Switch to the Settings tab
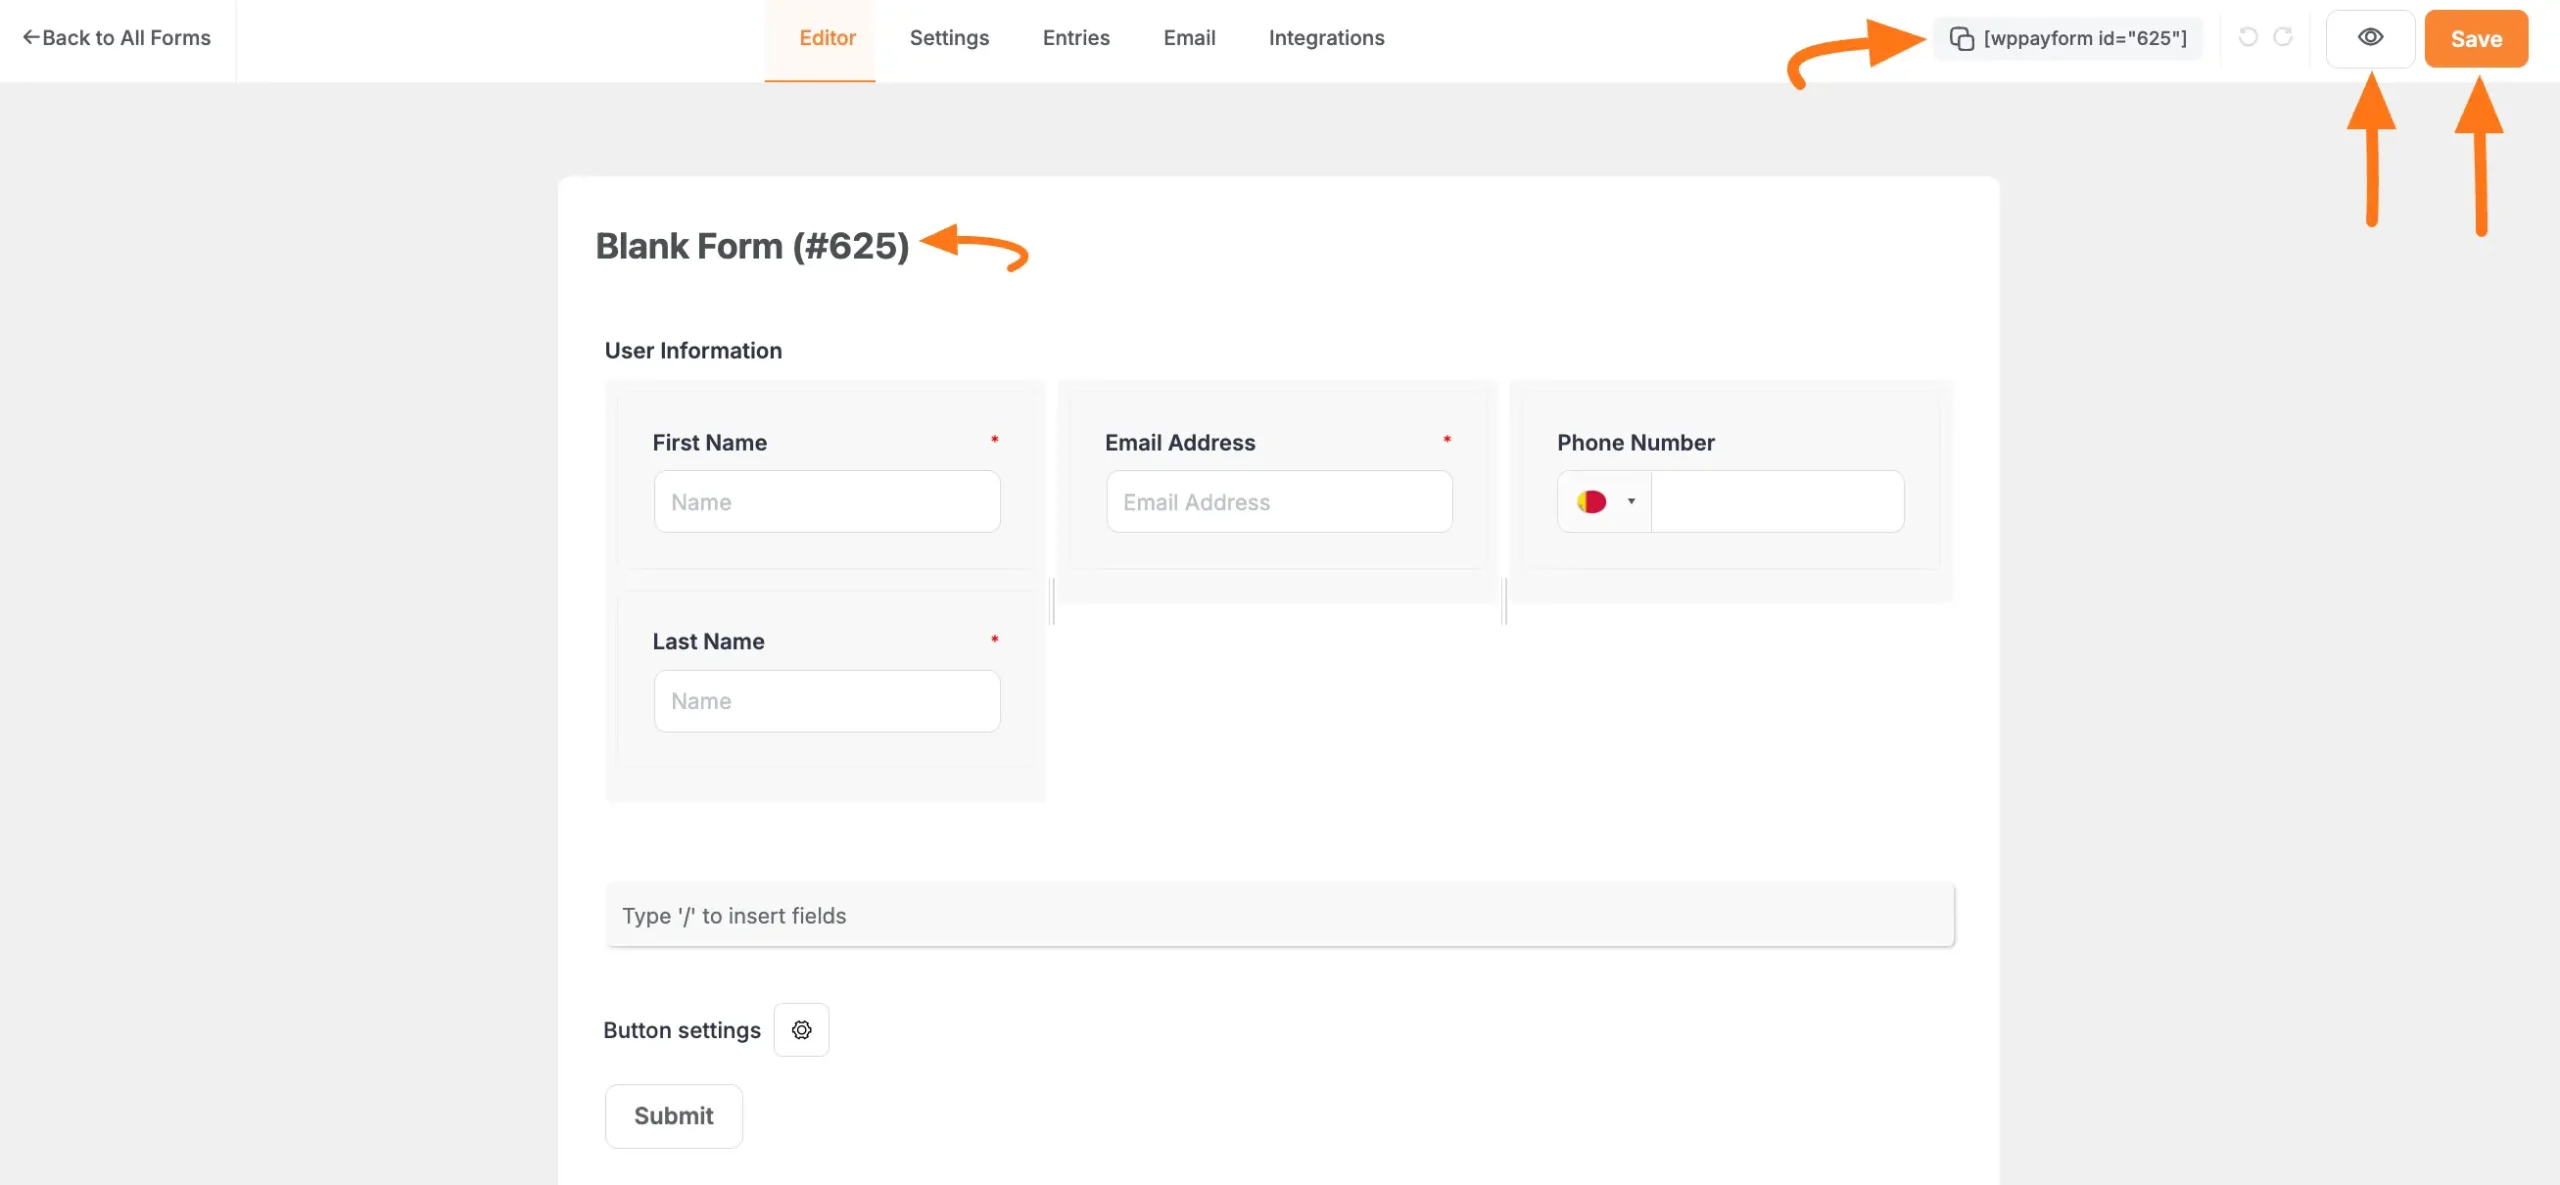Screen dimensions: 2560x1185 [x=948, y=38]
